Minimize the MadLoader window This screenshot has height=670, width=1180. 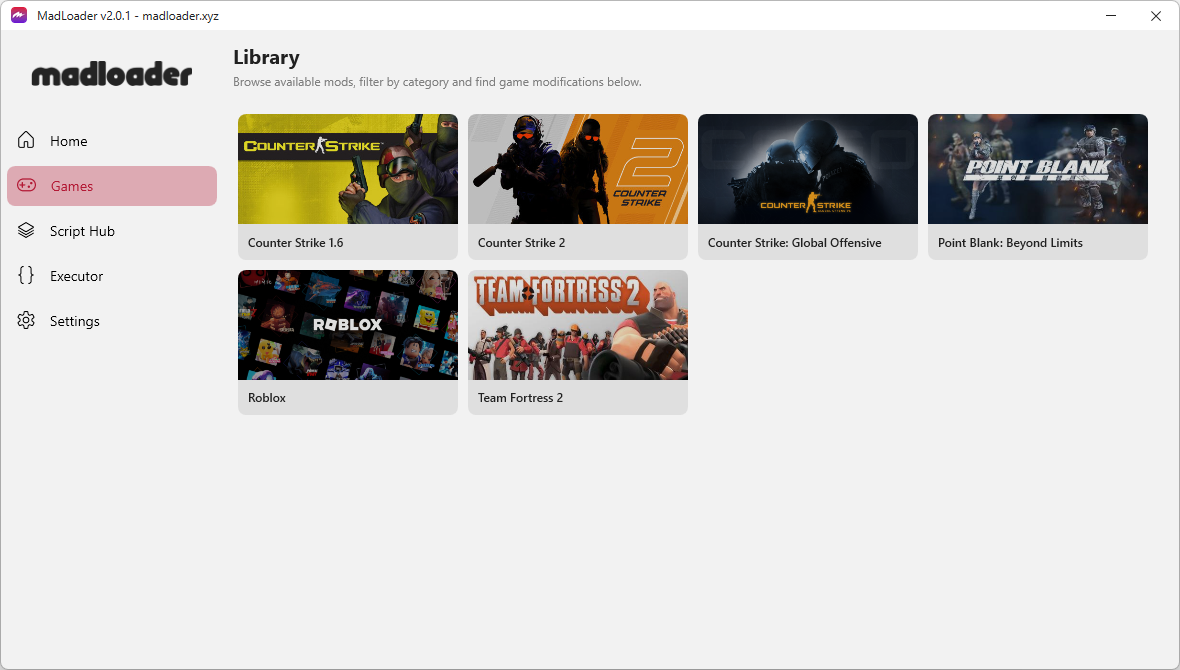coord(1110,15)
